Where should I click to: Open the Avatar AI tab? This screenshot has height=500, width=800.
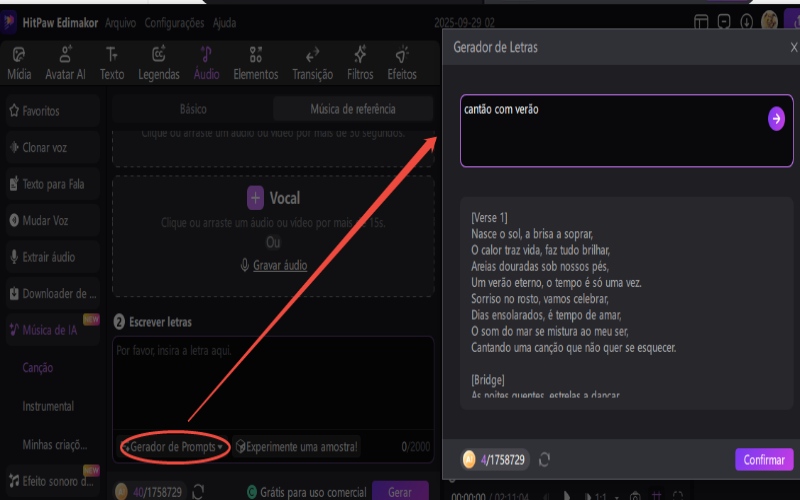[x=65, y=63]
